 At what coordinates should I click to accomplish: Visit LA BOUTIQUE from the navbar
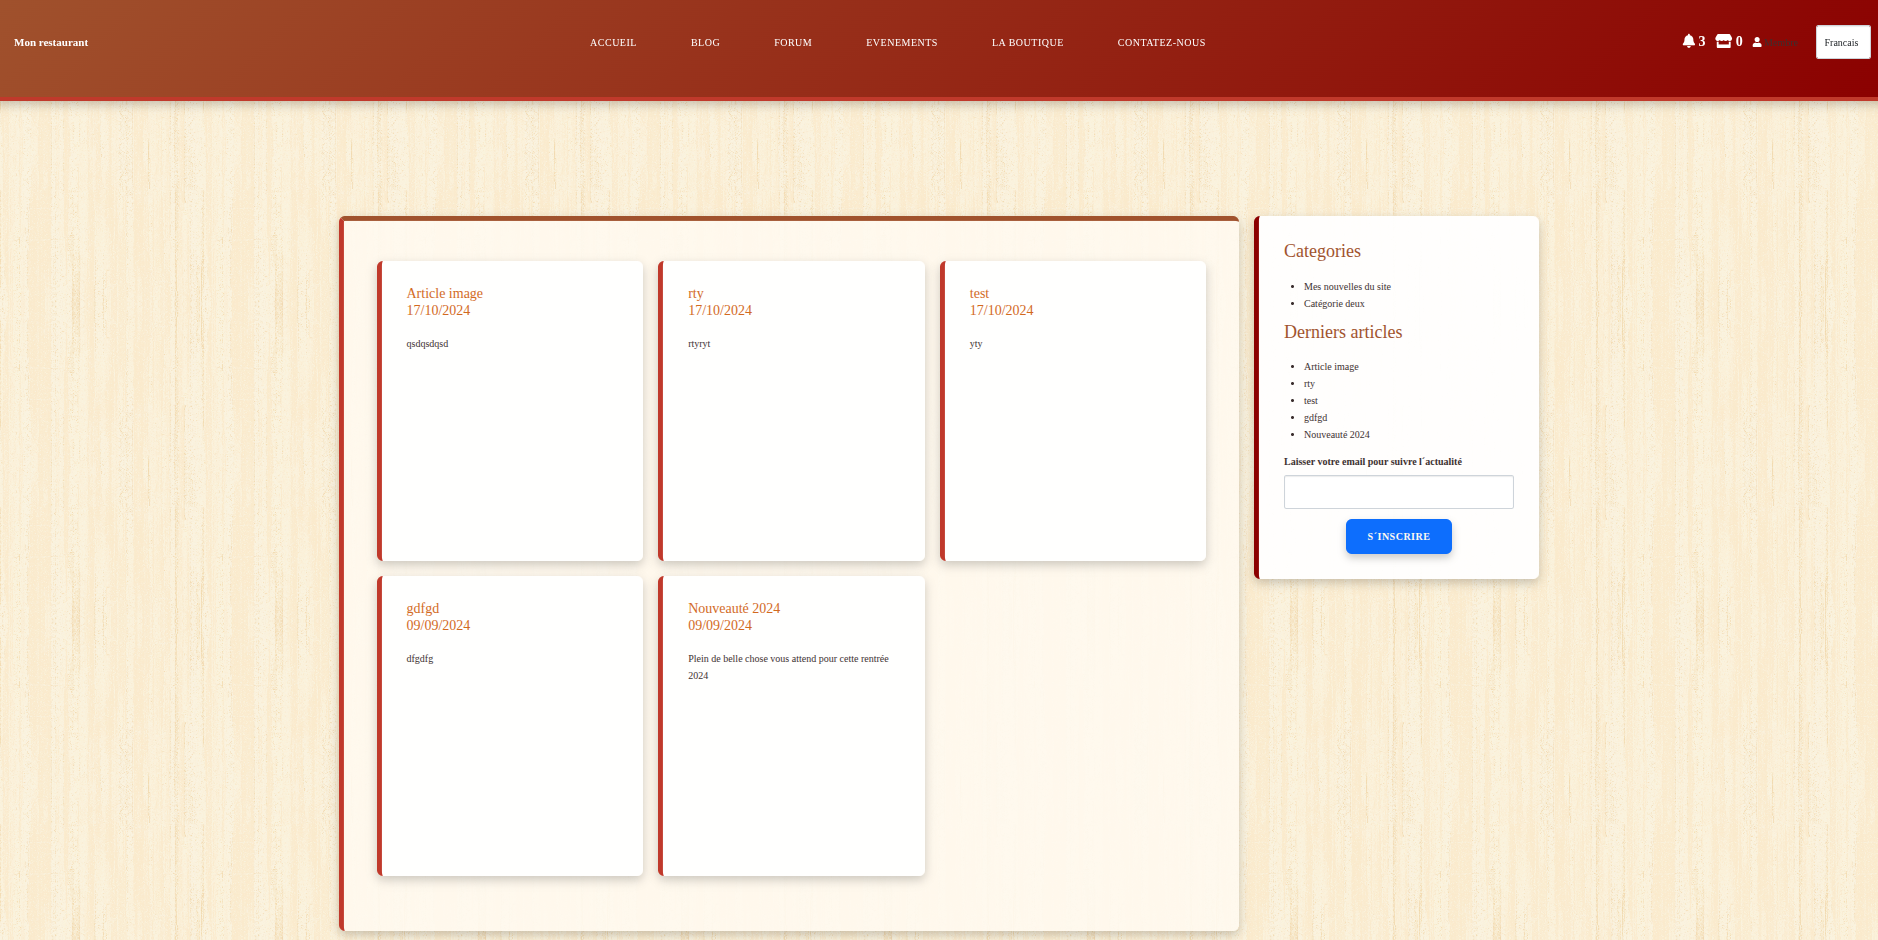click(1027, 42)
